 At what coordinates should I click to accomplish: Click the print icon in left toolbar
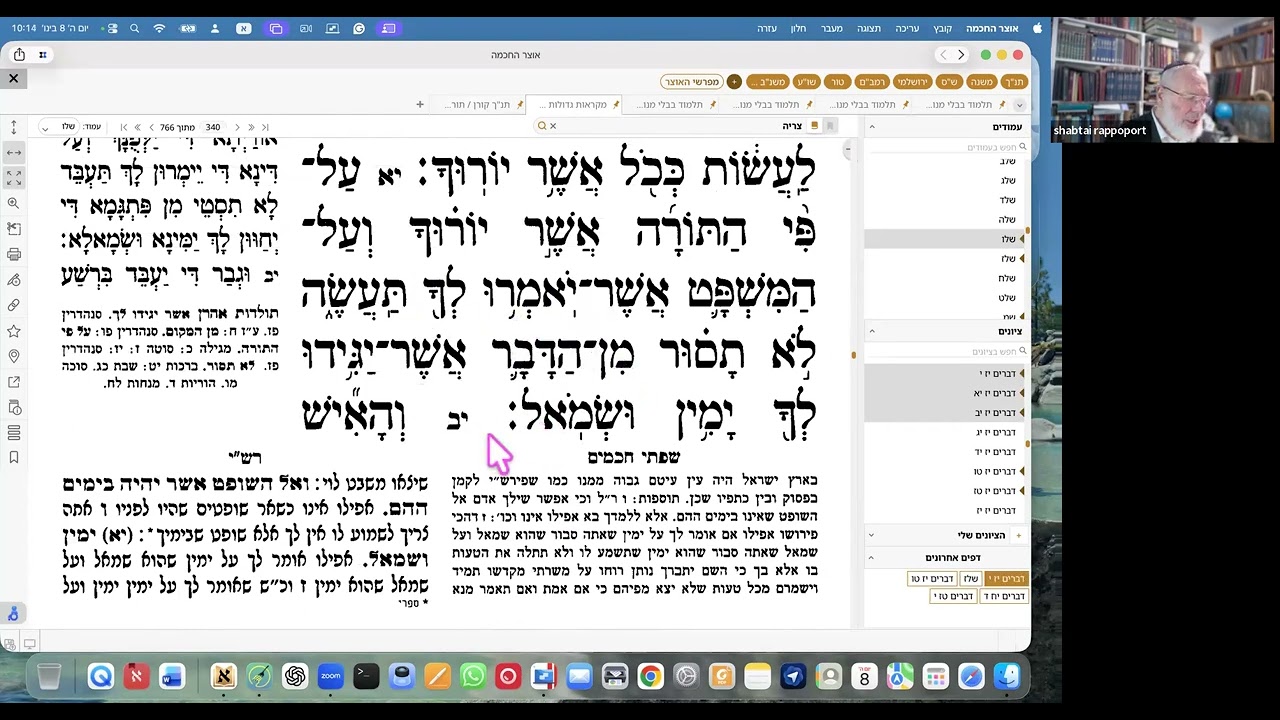pyautogui.click(x=13, y=254)
